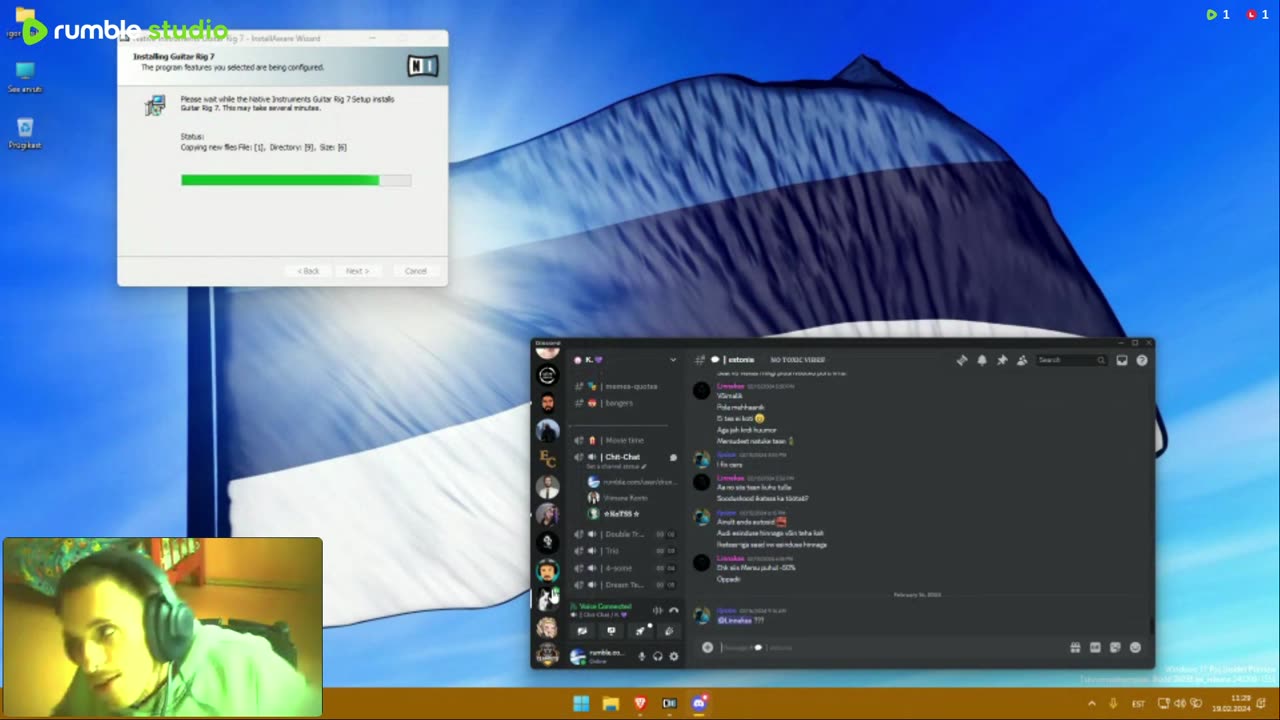The height and width of the screenshot is (720, 1280).
Task: Open the Recycle Bin desktop icon
Action: [25, 133]
